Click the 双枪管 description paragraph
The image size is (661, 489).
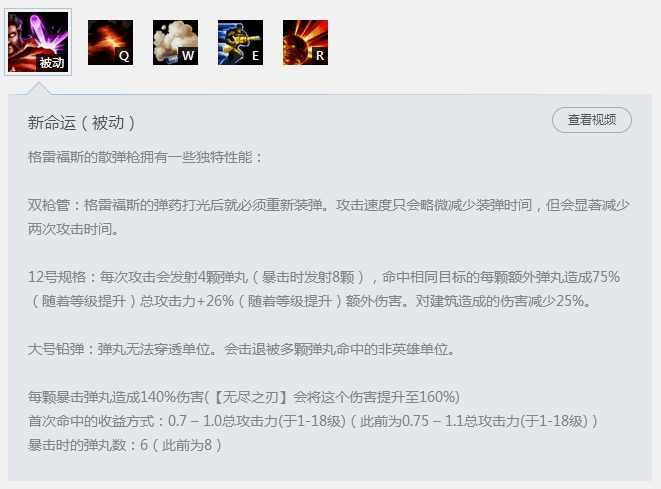coord(329,217)
